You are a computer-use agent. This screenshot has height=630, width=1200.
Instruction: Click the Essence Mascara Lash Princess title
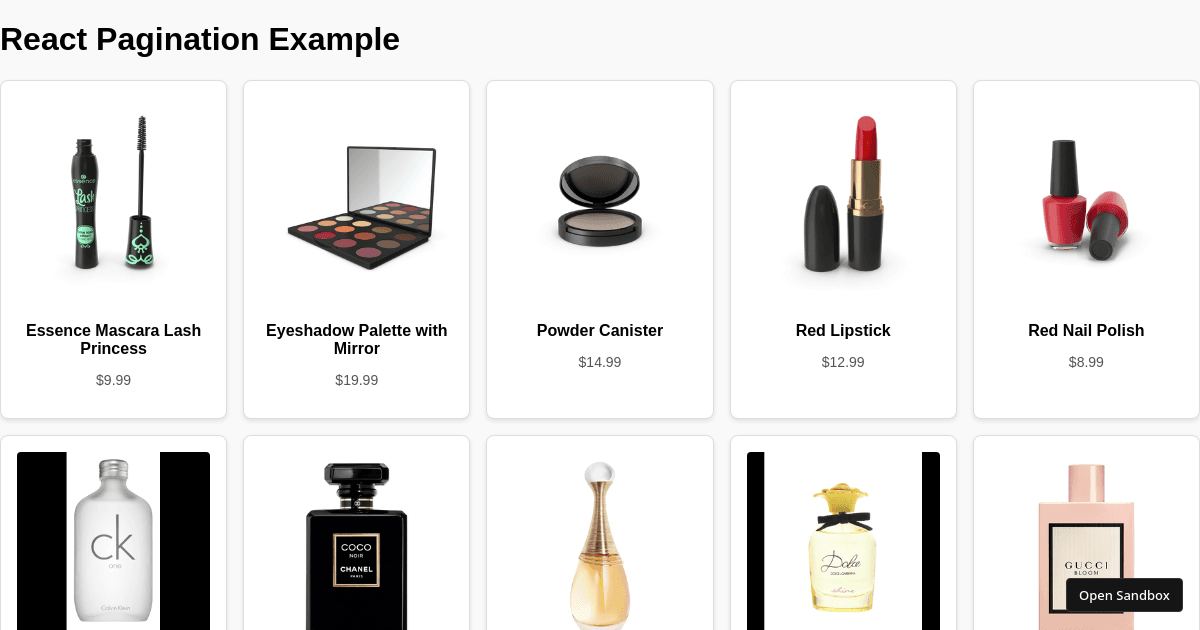pos(113,339)
